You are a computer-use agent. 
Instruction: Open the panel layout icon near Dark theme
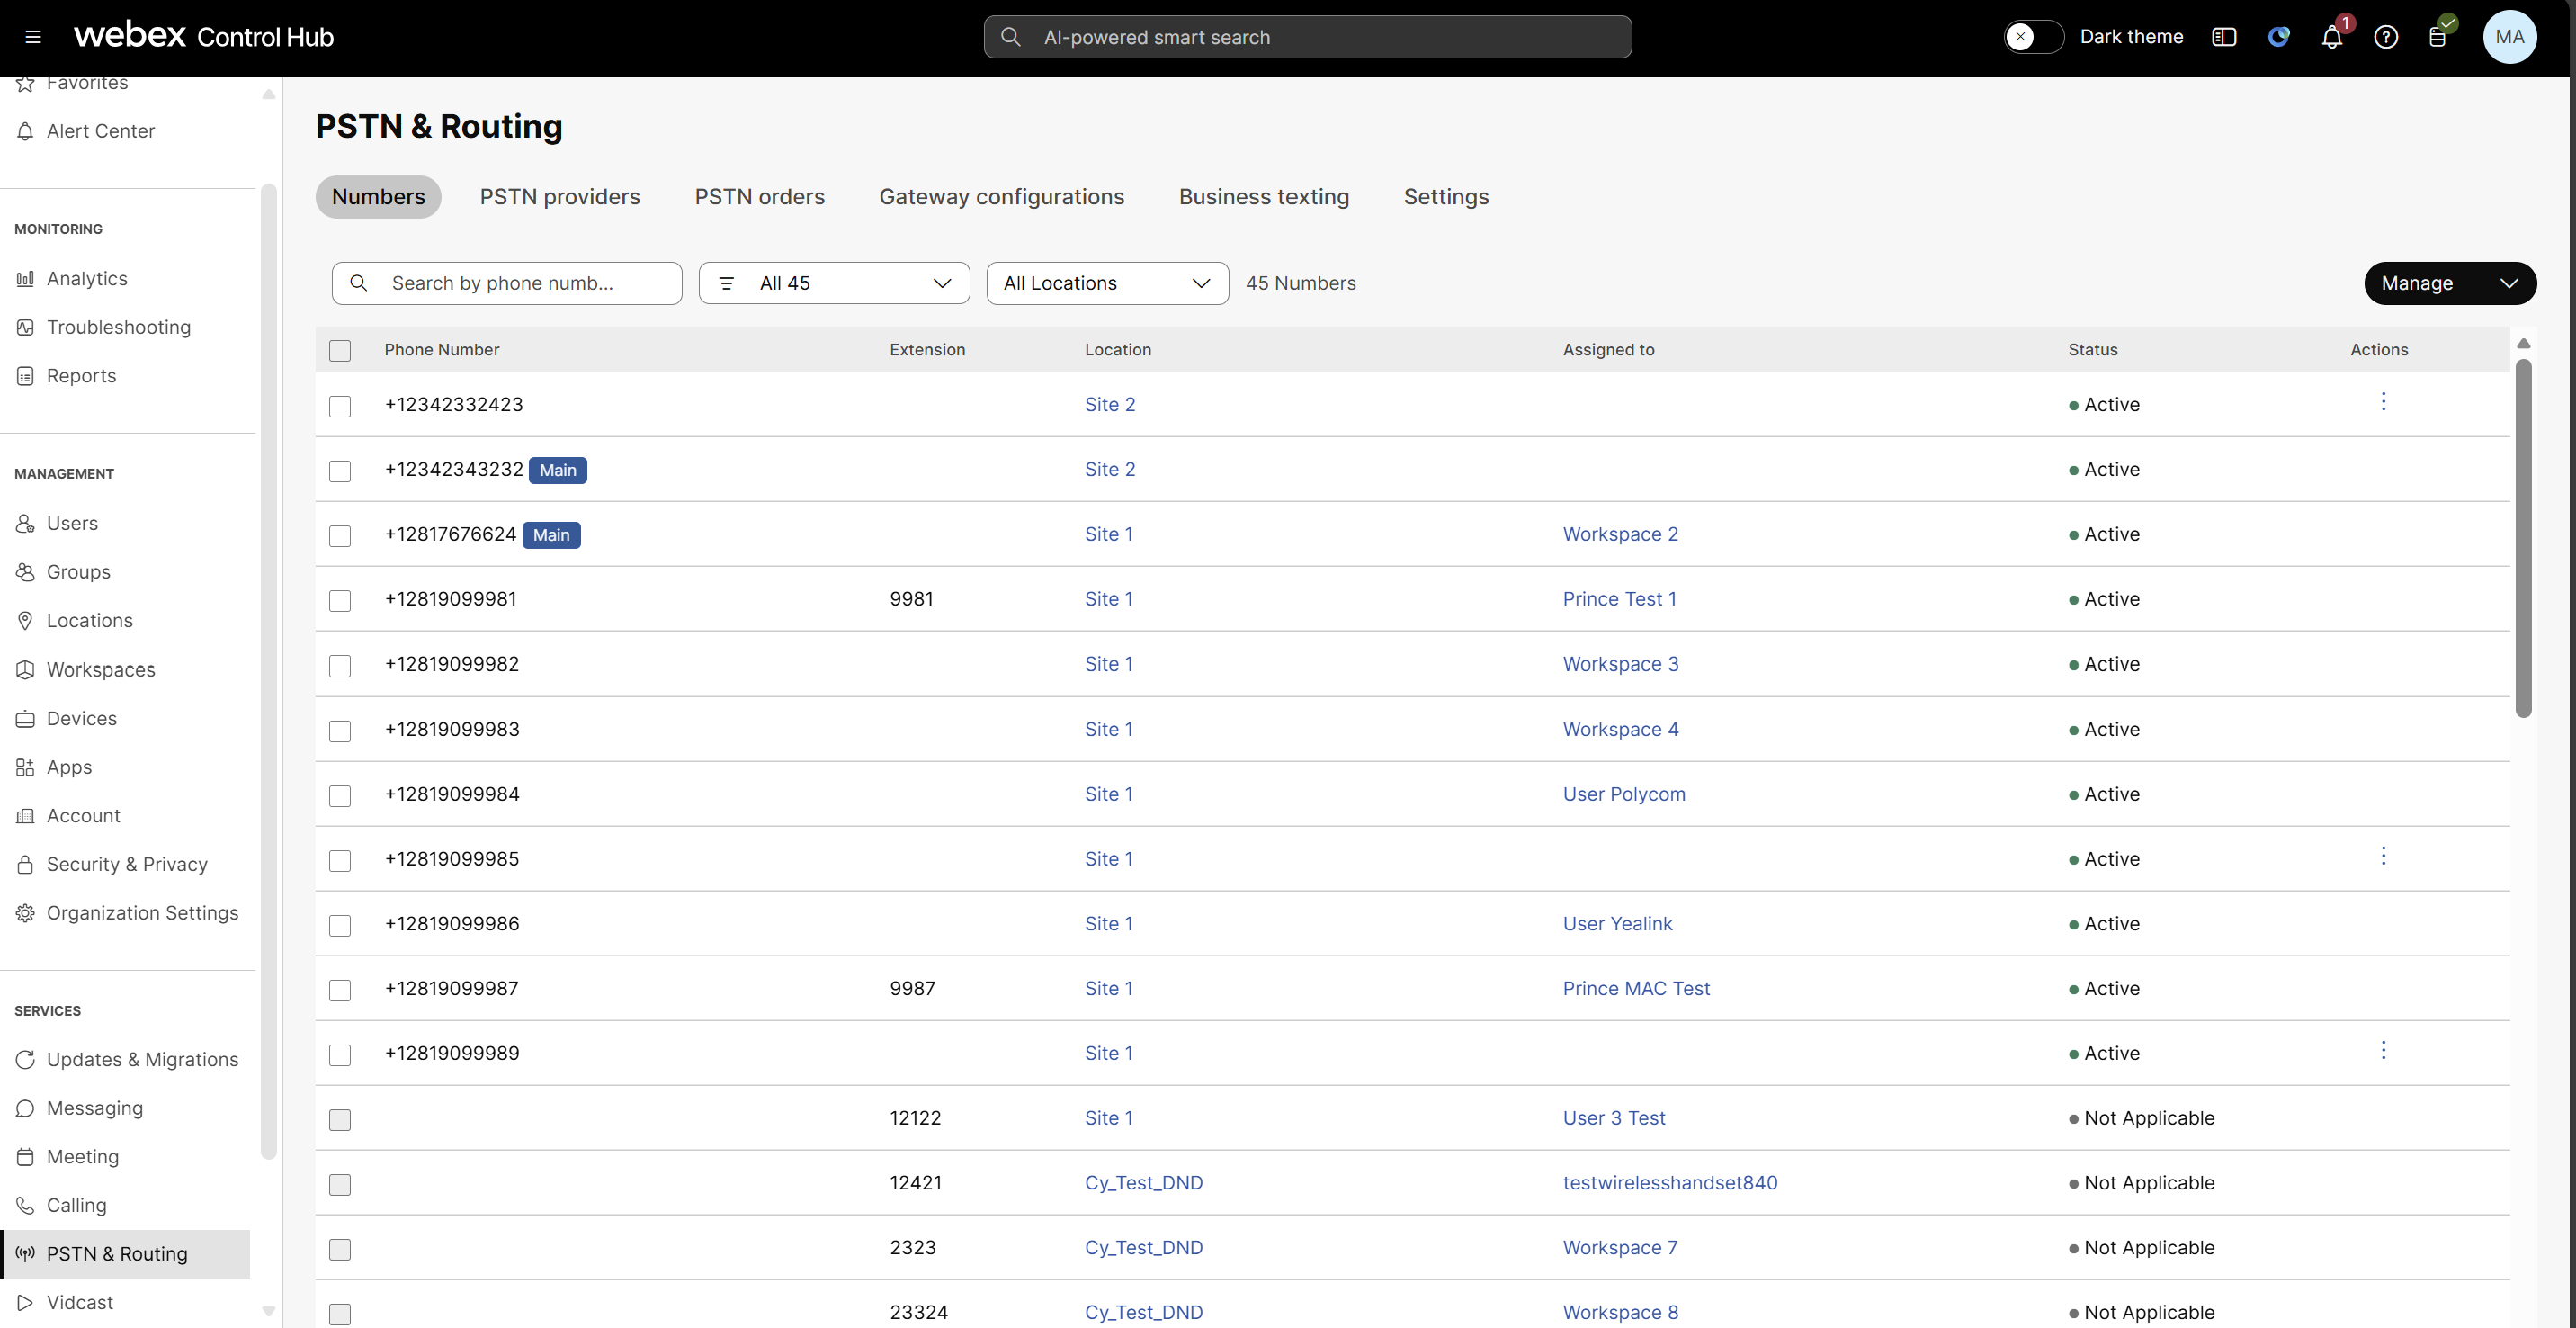pos(2224,37)
